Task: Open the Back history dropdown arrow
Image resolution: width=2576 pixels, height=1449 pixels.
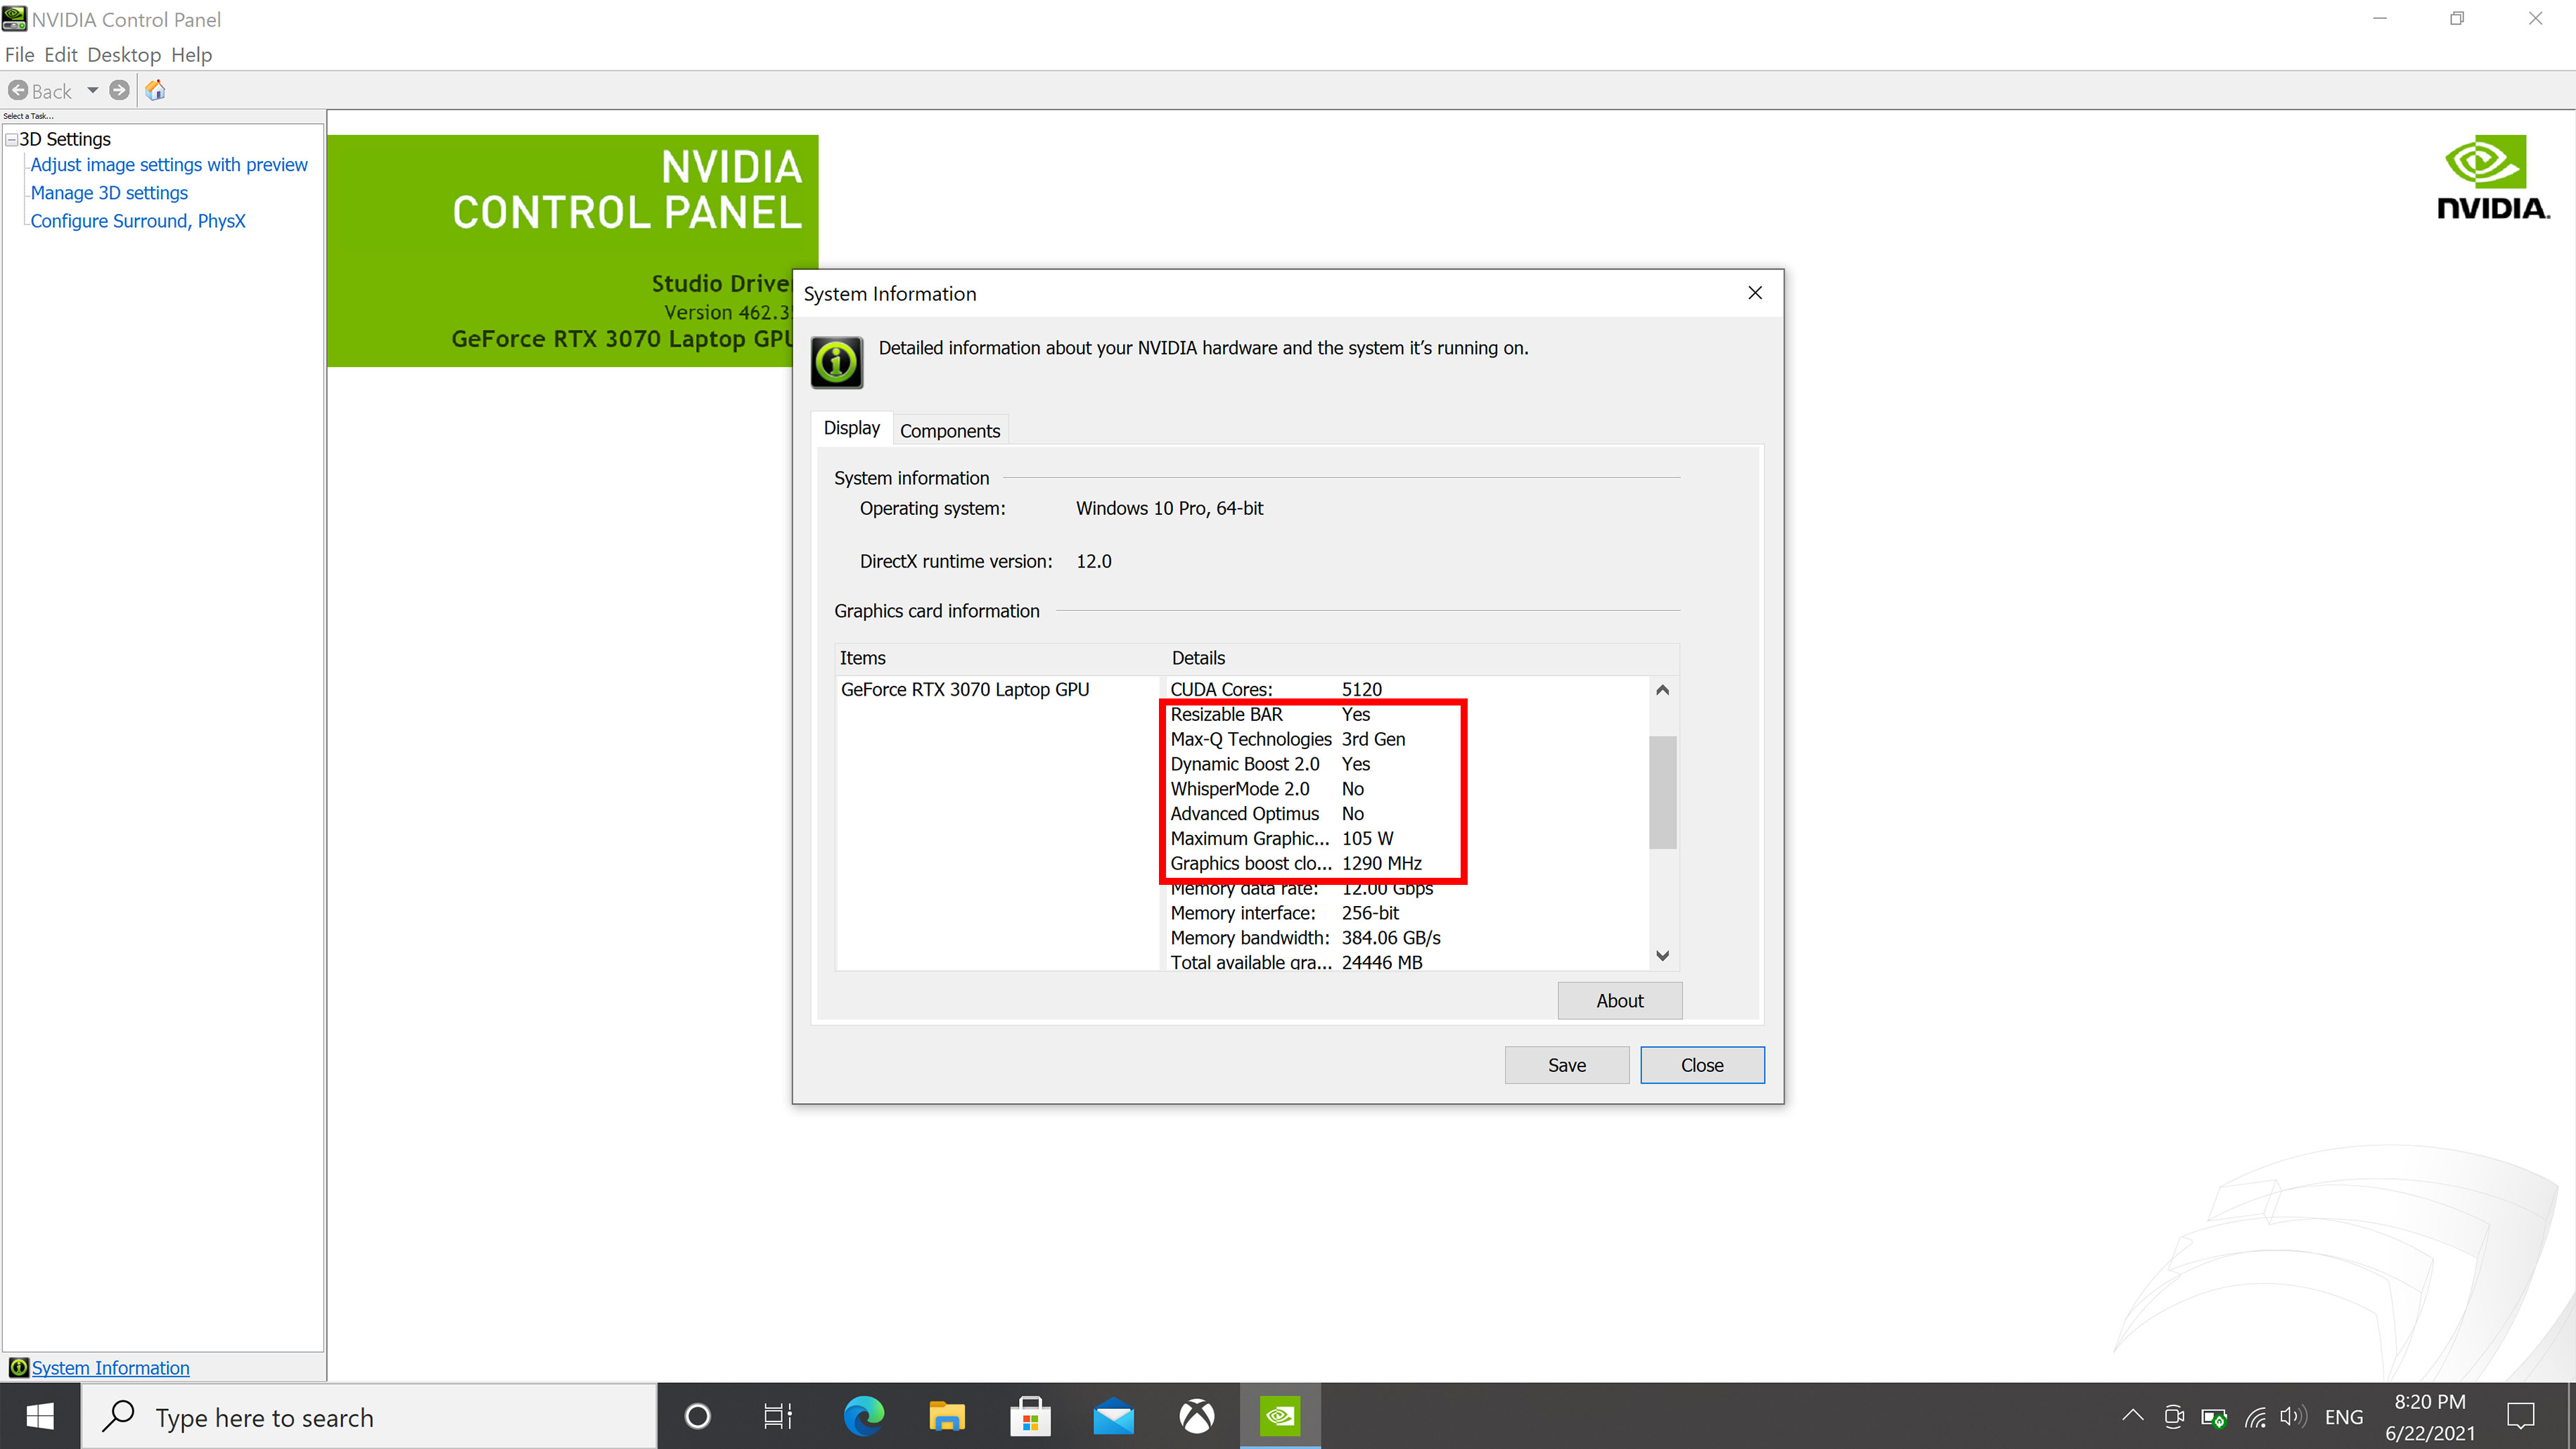Action: [x=92, y=91]
